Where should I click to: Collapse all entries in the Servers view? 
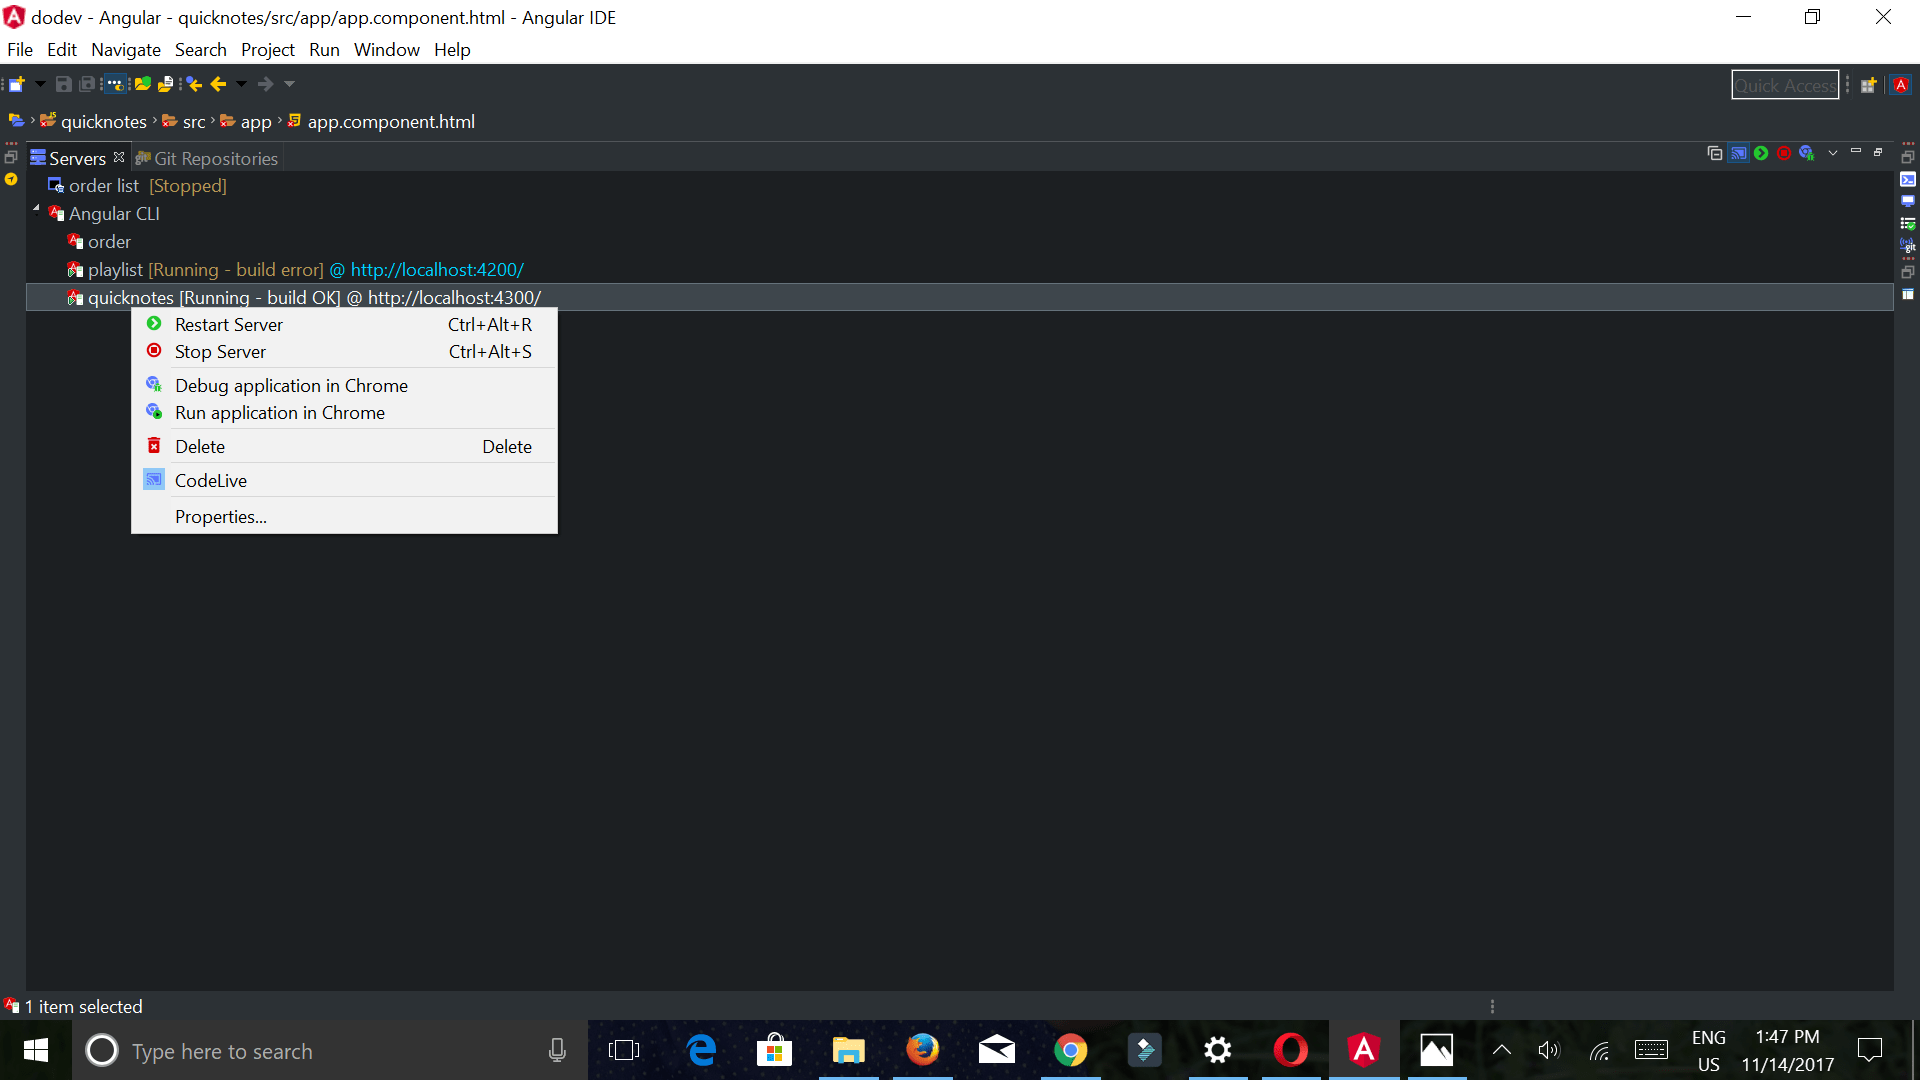(x=1715, y=152)
